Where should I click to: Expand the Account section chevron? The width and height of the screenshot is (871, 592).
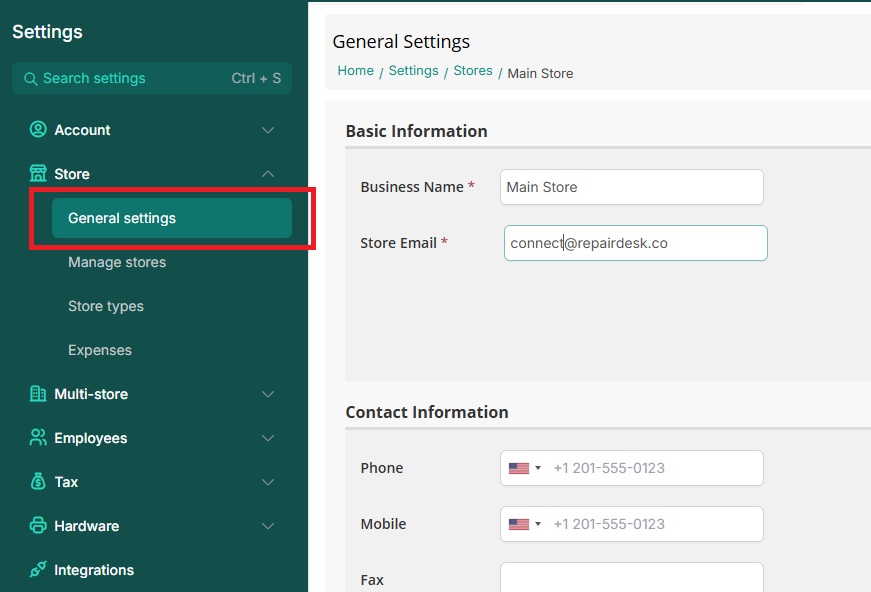(x=268, y=130)
